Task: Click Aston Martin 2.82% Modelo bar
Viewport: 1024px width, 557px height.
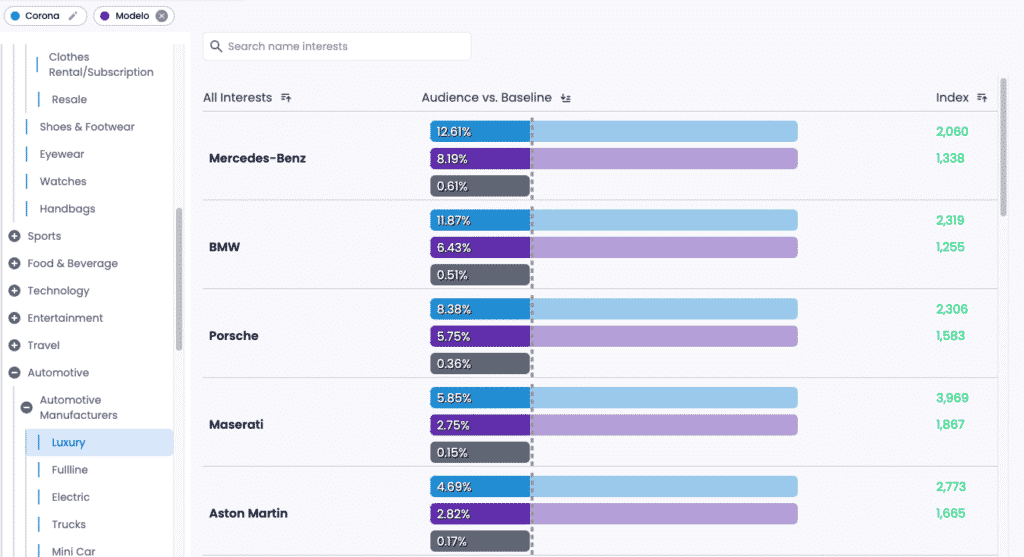Action: tap(614, 514)
